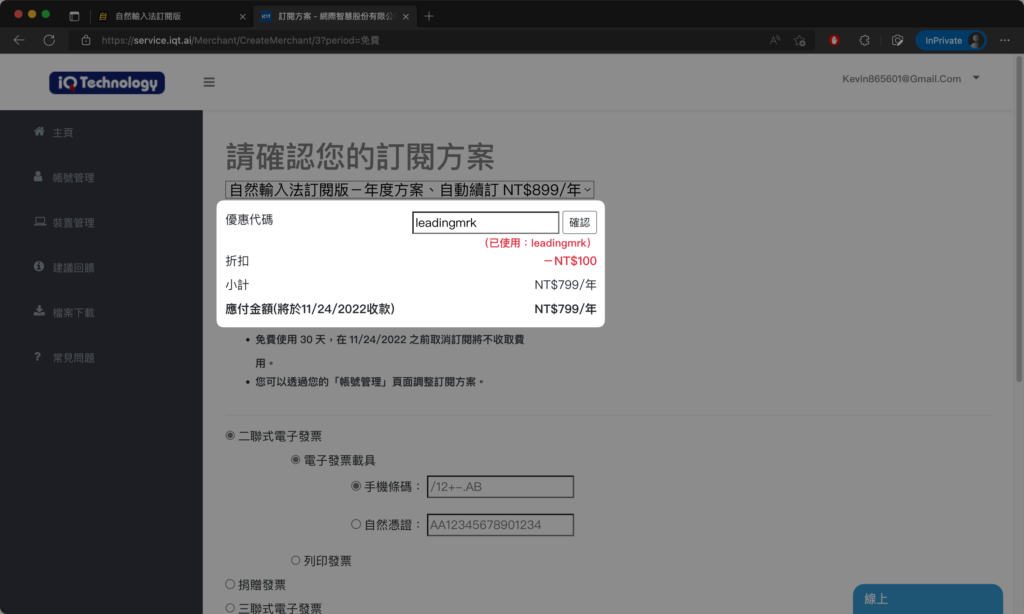Select 手機條碼 radio button
The height and width of the screenshot is (614, 1024).
tap(356, 486)
